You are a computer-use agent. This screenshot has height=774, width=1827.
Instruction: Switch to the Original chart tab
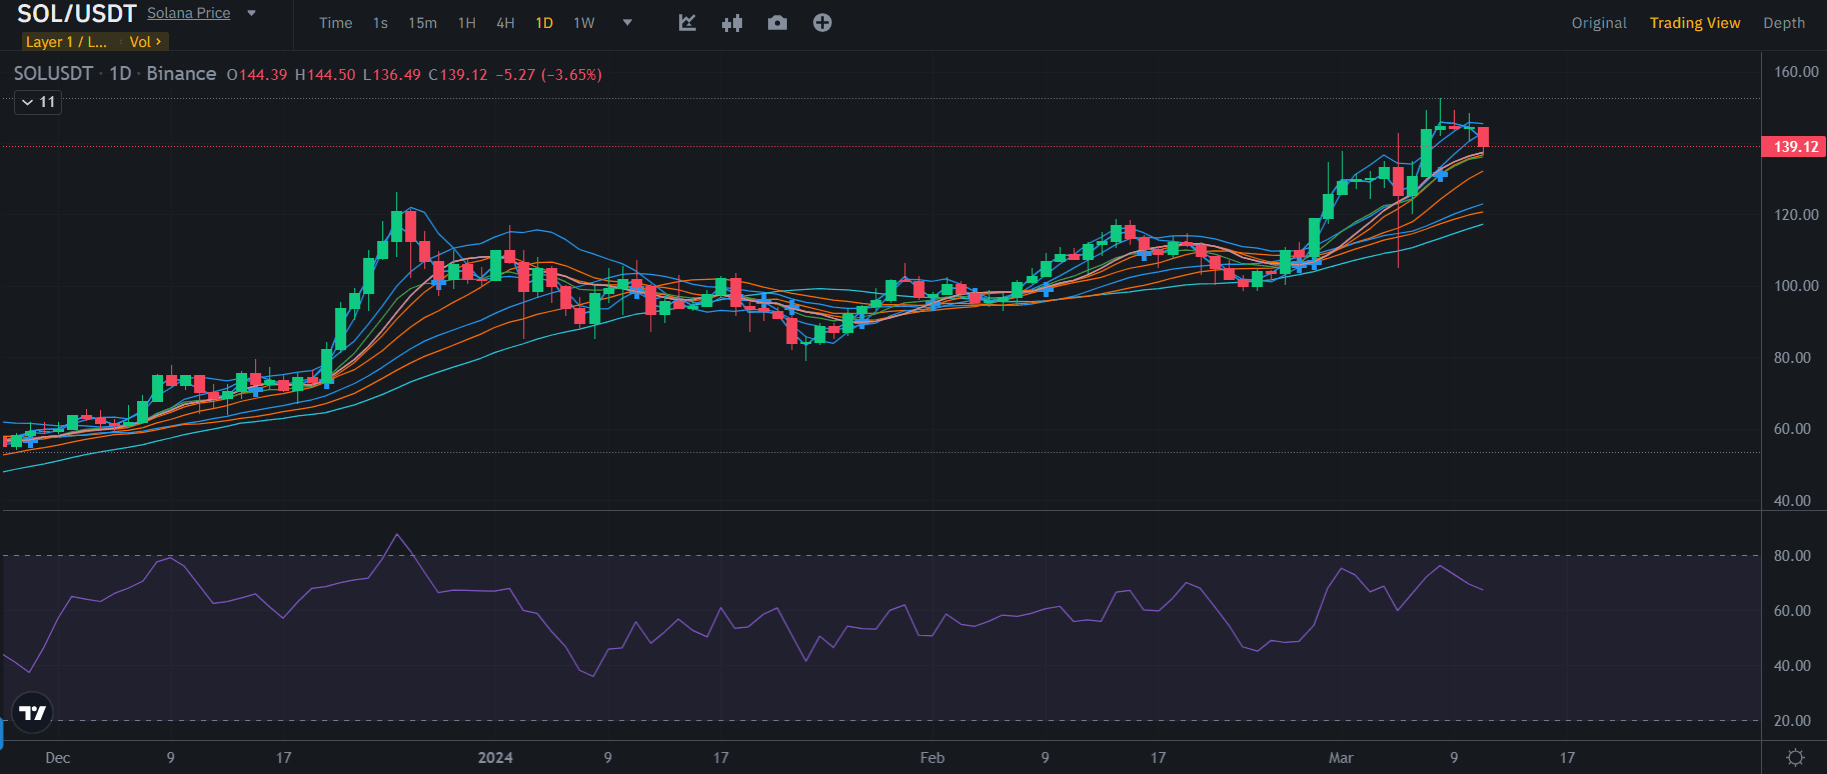click(1598, 23)
